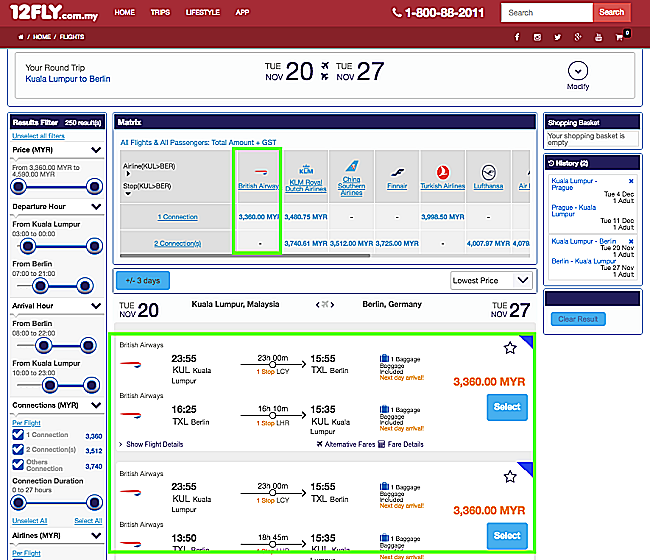650x560 pixels.
Task: Click the 3,998.50 MYR Turkish Airlines price
Action: click(x=443, y=217)
